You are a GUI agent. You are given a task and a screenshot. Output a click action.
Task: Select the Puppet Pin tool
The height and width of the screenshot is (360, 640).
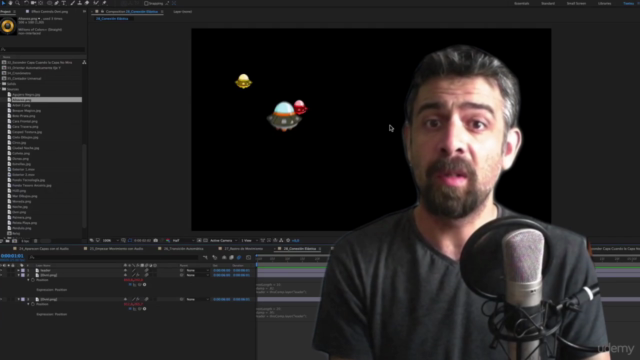(104, 3)
